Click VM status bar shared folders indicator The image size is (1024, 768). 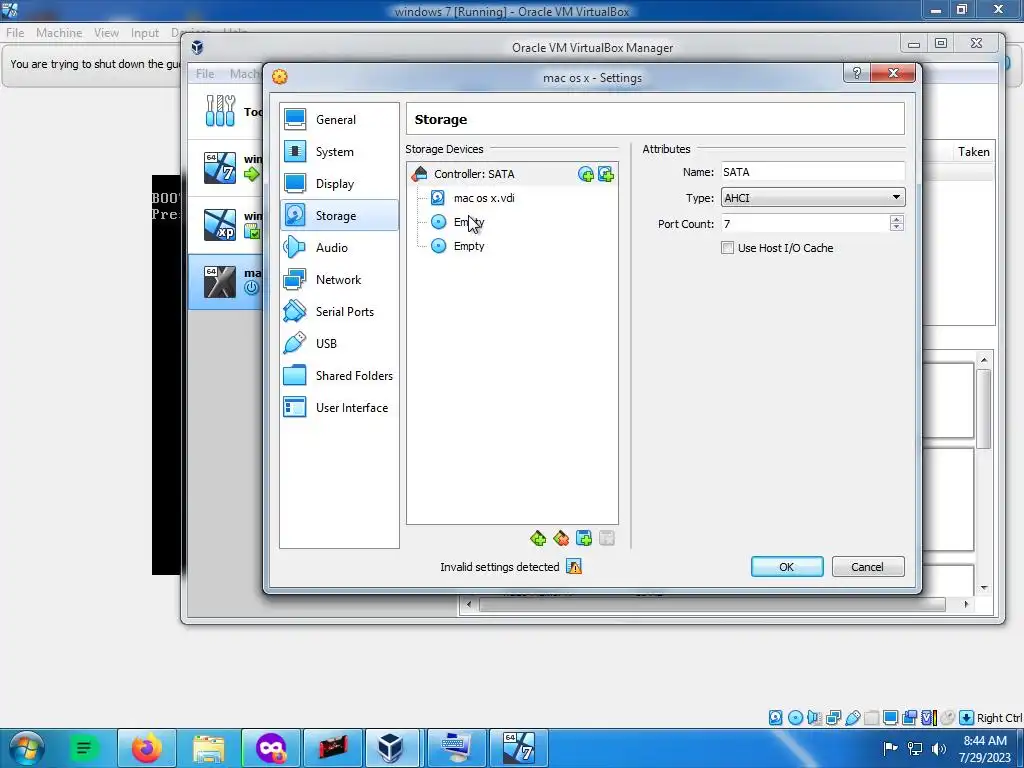coord(871,718)
